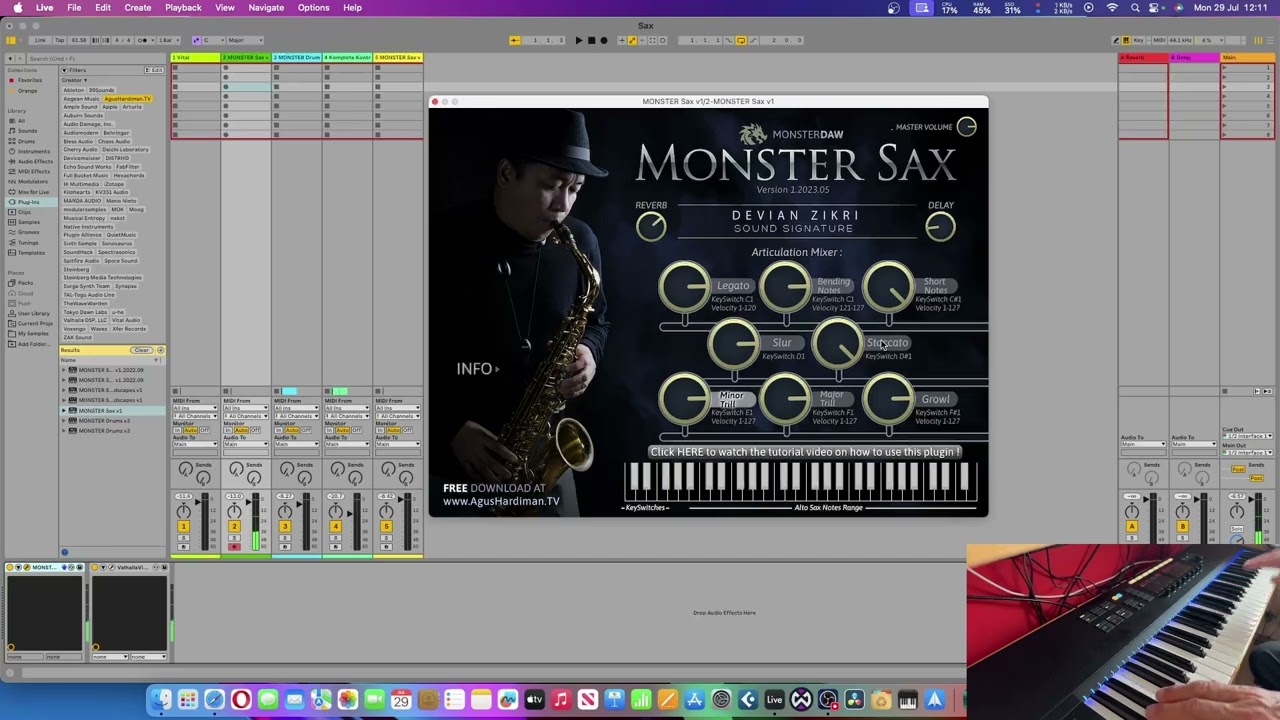Click the transport Record button

tap(603, 40)
